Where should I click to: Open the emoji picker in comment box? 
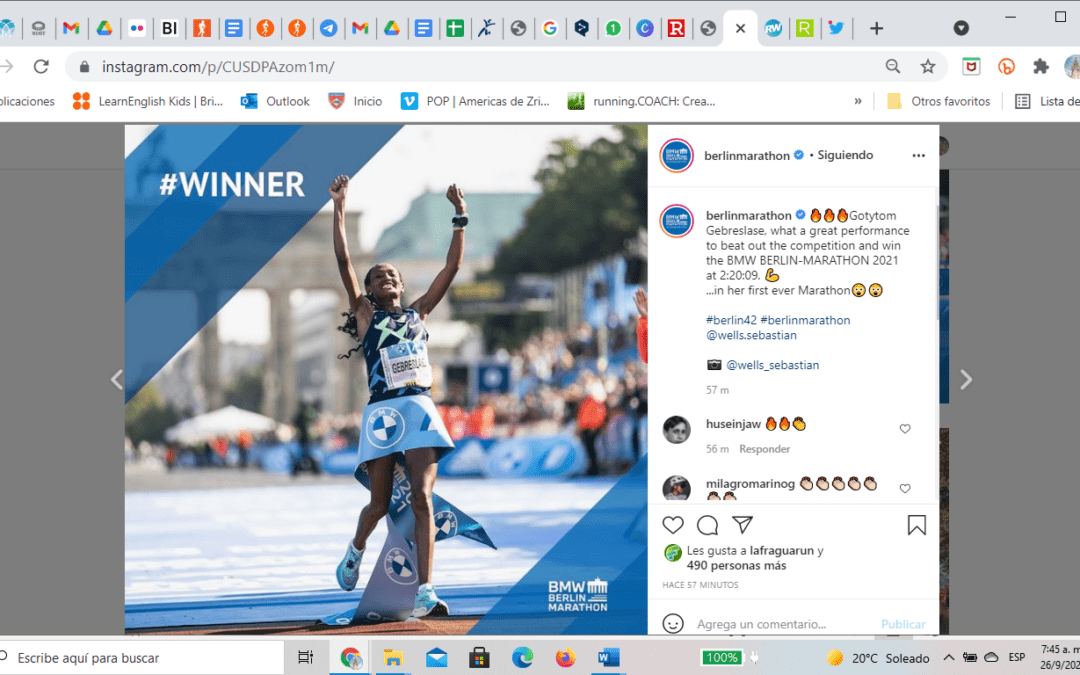673,623
